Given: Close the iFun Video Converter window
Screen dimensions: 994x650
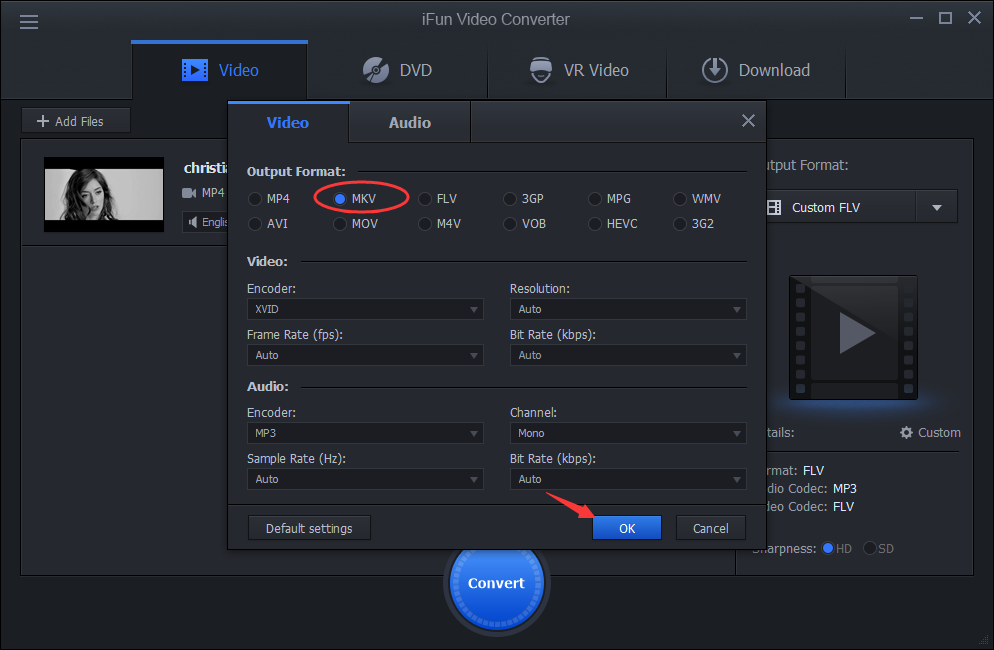Looking at the screenshot, I should click(974, 18).
